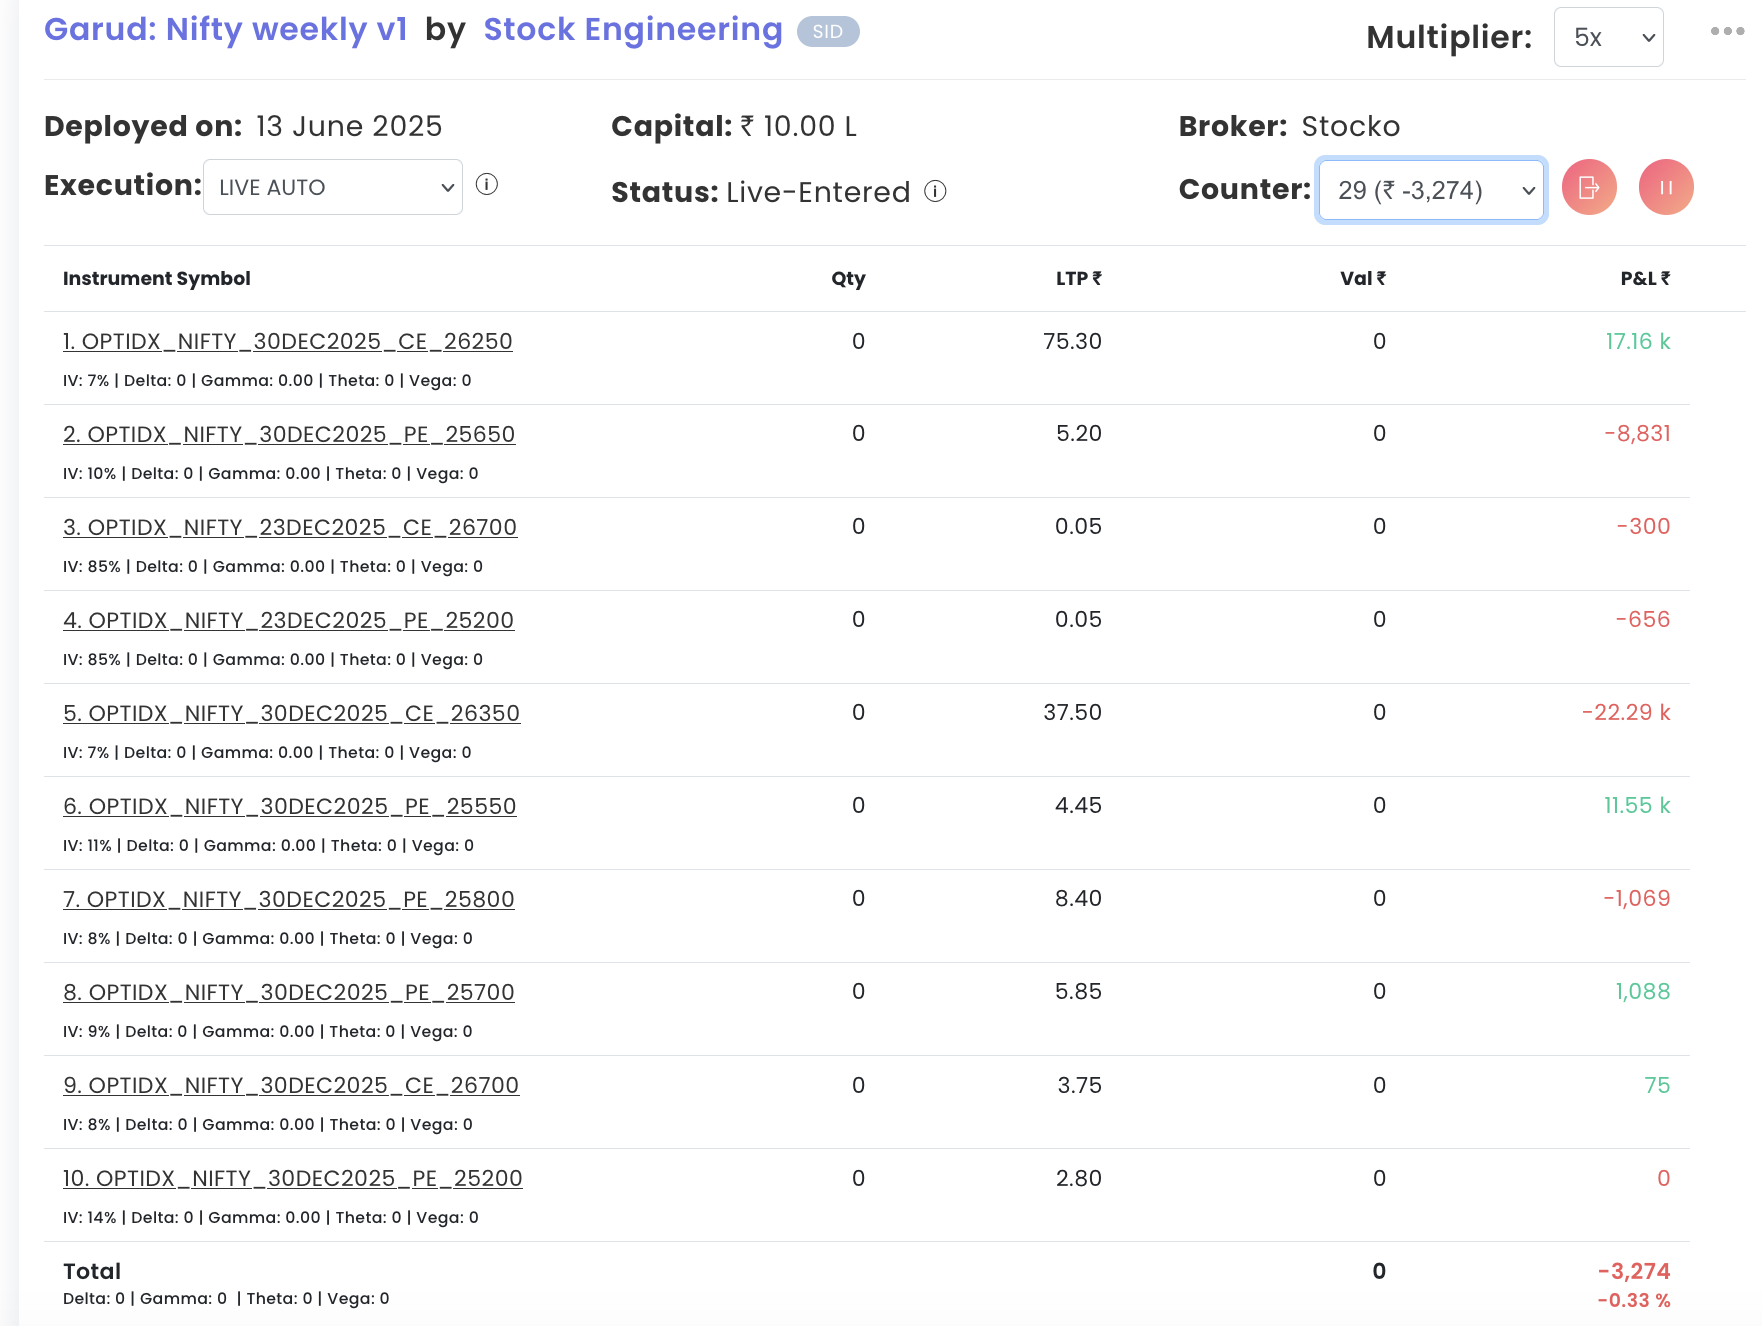Expand the Execution LIVE AUTO dropdown
Image resolution: width=1762 pixels, height=1326 pixels.
[333, 187]
